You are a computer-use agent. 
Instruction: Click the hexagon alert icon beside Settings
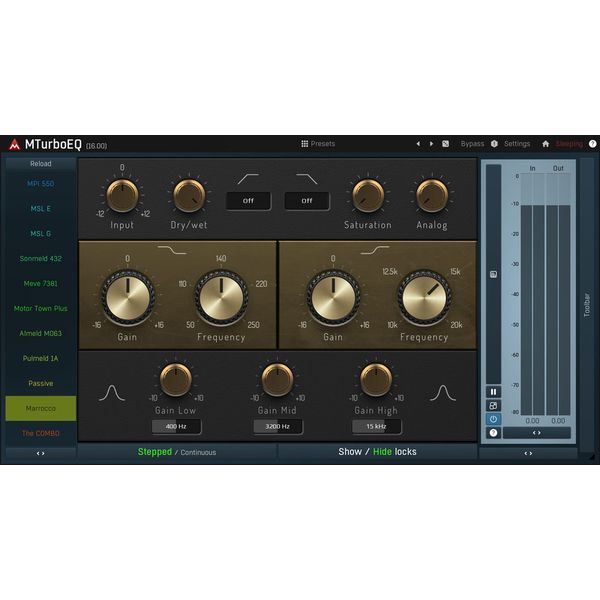(494, 144)
